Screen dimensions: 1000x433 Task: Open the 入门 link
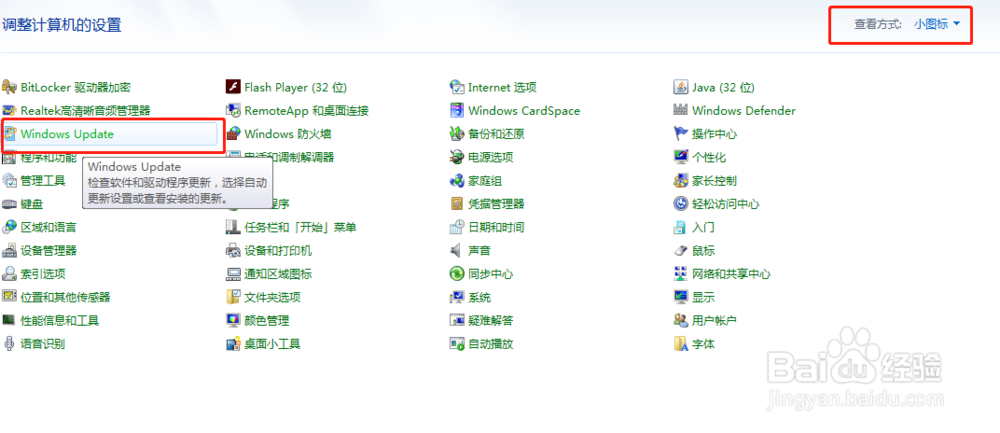703,227
